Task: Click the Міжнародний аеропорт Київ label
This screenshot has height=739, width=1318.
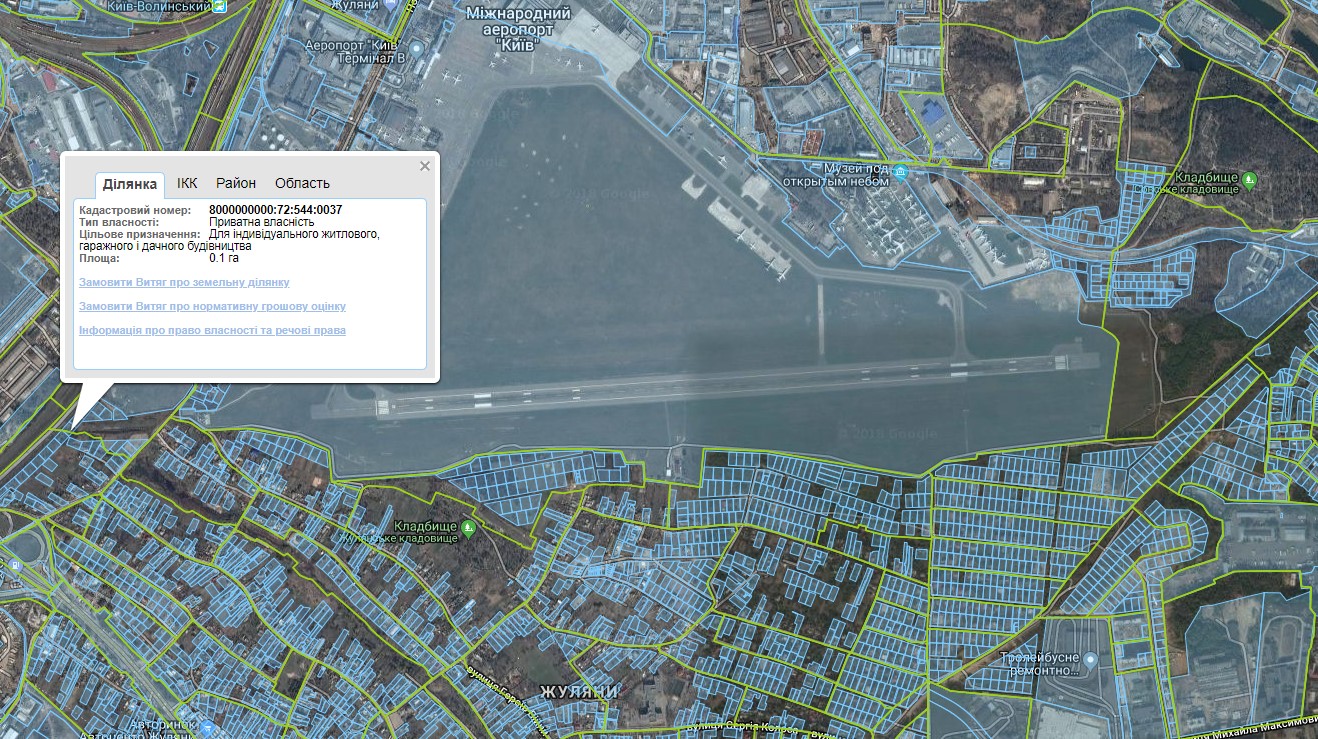Action: (518, 30)
